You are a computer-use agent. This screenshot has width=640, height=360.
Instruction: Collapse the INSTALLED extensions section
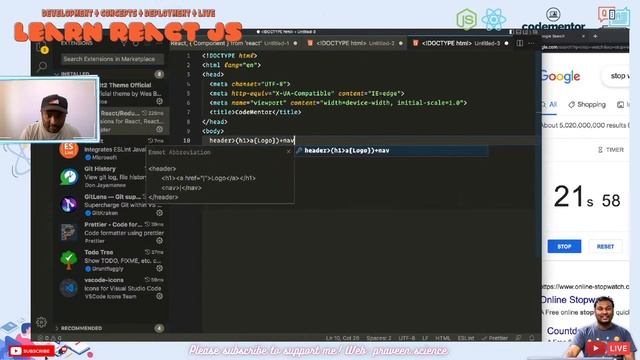click(x=75, y=74)
